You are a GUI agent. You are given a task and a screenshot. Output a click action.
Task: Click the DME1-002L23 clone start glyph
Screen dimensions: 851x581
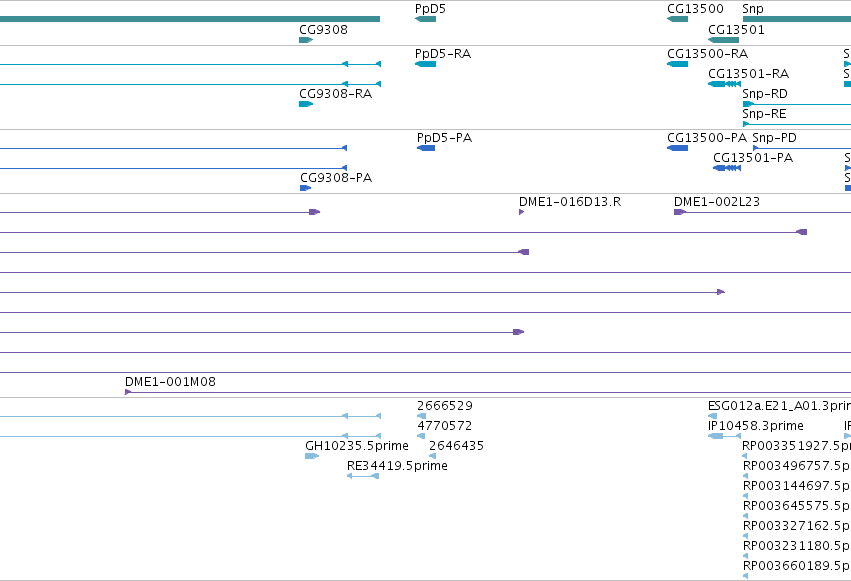(x=680, y=213)
